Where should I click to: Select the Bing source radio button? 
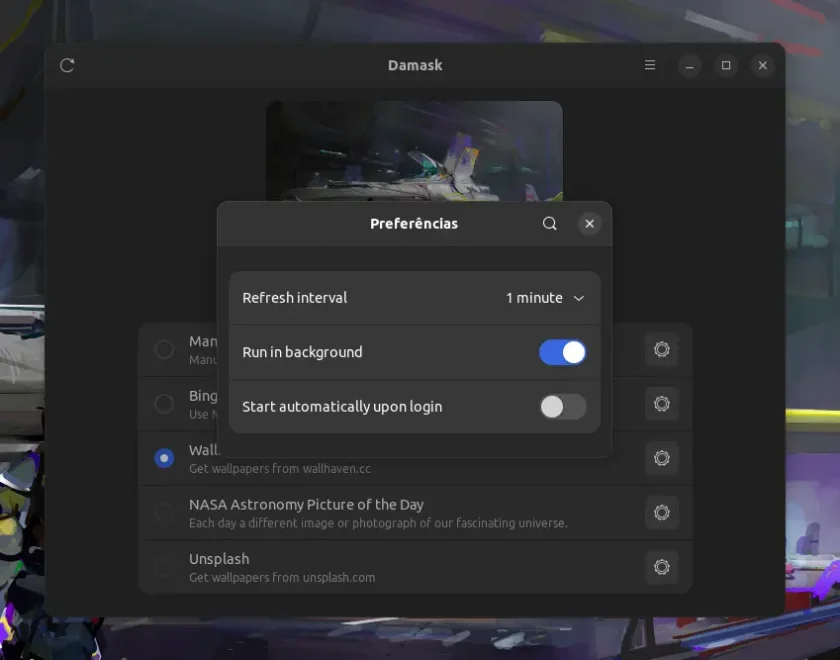[x=164, y=403]
